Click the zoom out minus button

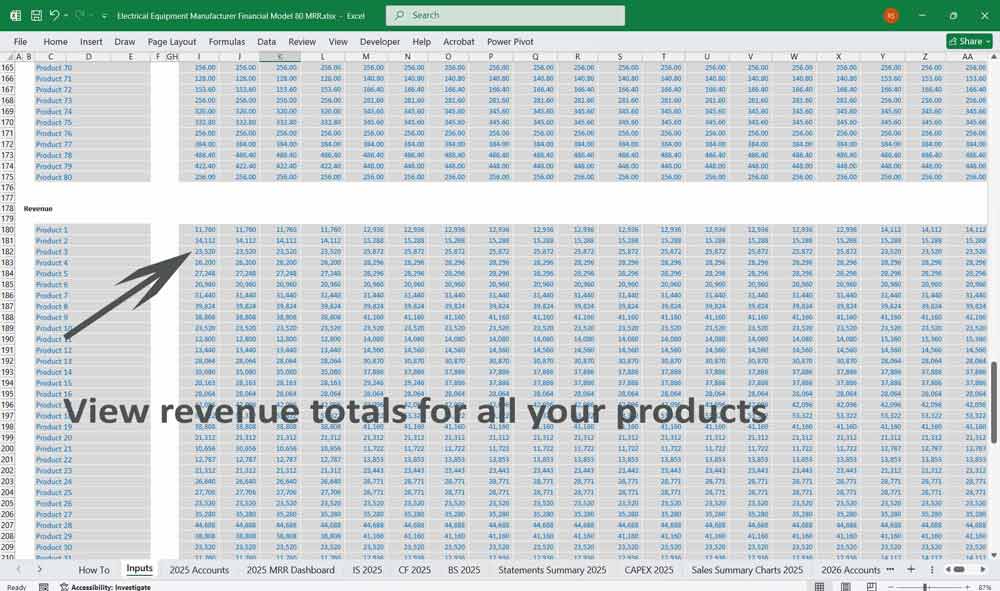click(892, 587)
